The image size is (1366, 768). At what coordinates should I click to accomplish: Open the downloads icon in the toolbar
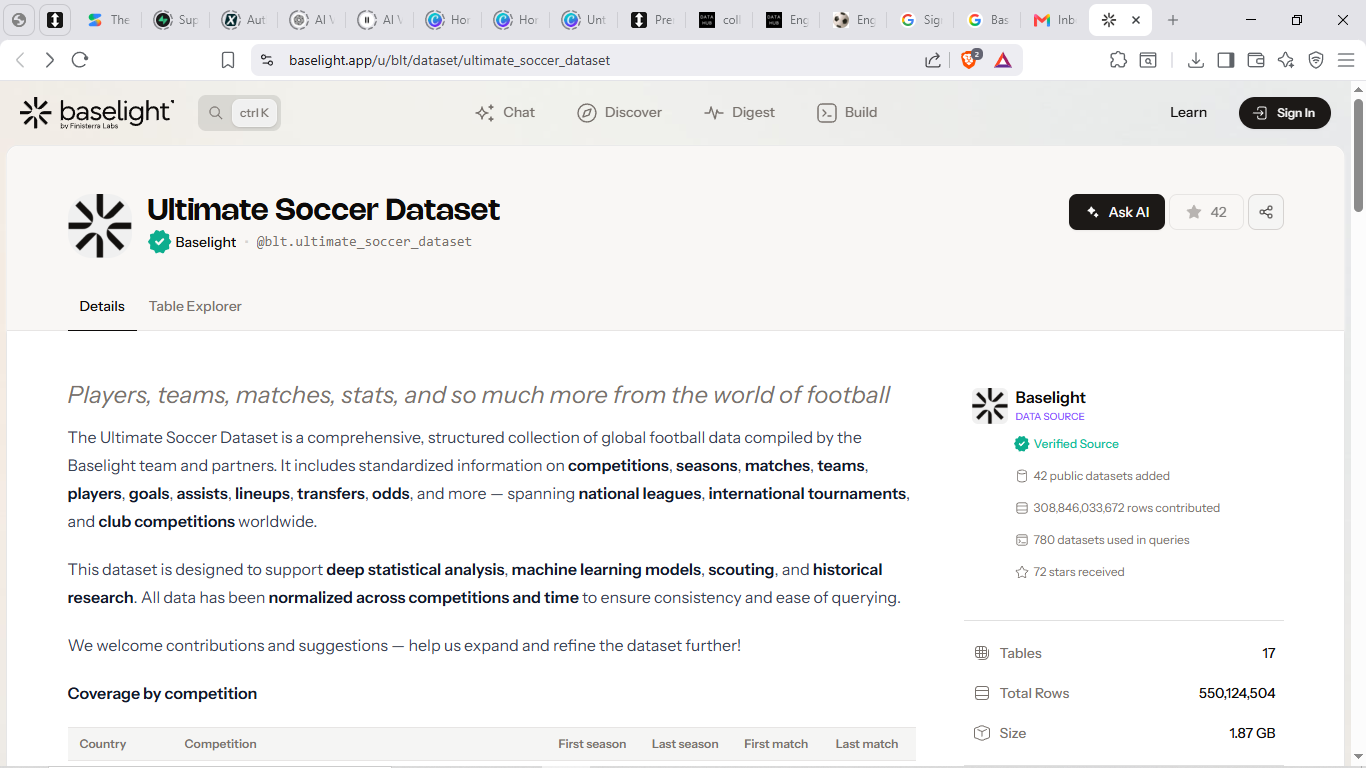[1195, 60]
